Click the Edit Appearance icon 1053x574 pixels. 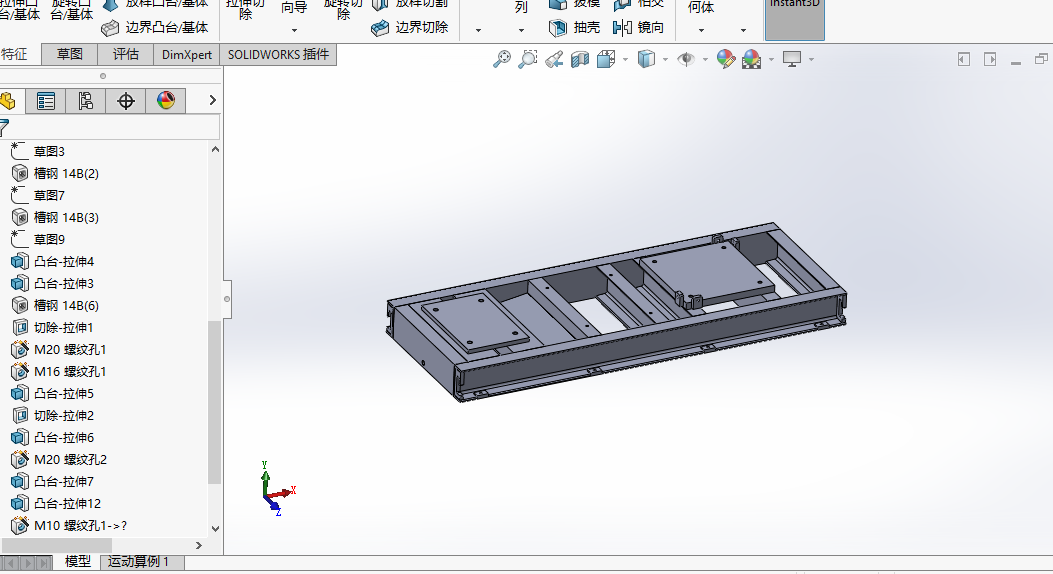[x=726, y=60]
